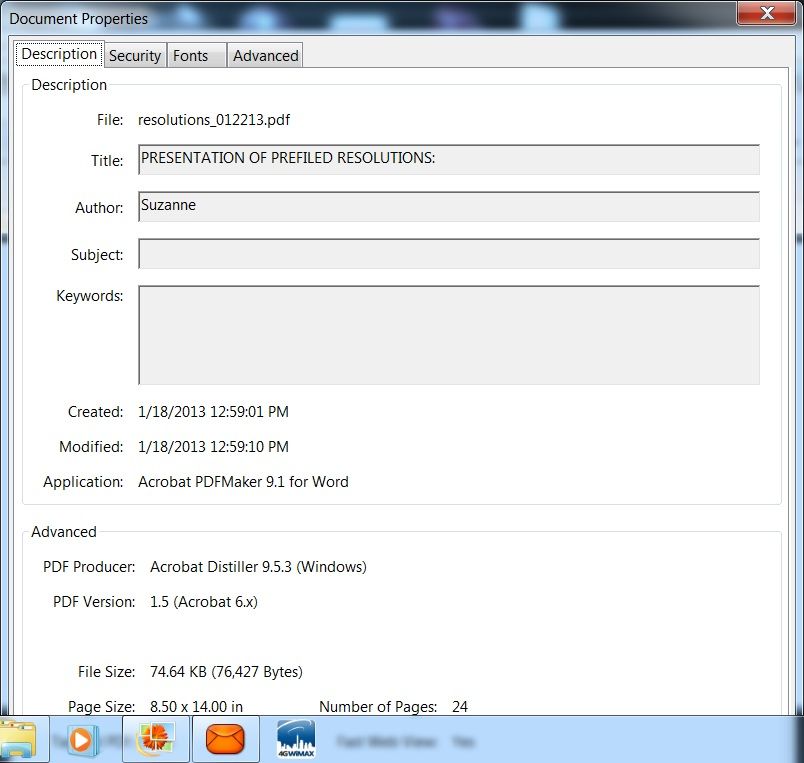The height and width of the screenshot is (763, 804).
Task: Switch to the Description tab
Action: point(59,54)
